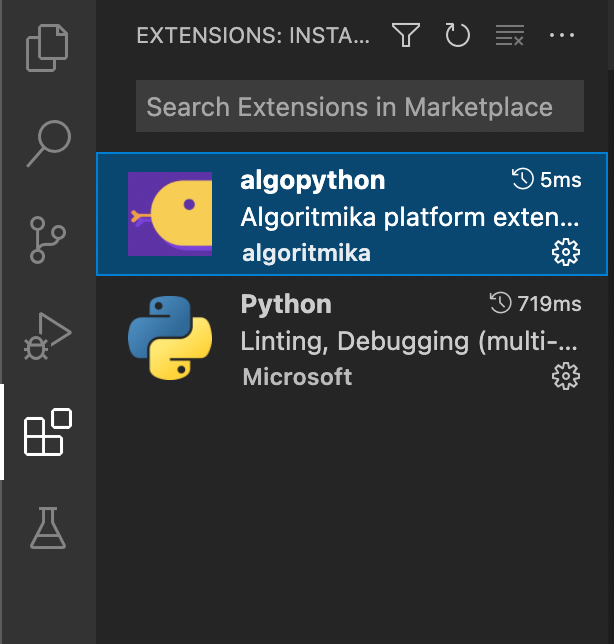
Task: Click the Filter Extensions funnel icon
Action: (405, 36)
